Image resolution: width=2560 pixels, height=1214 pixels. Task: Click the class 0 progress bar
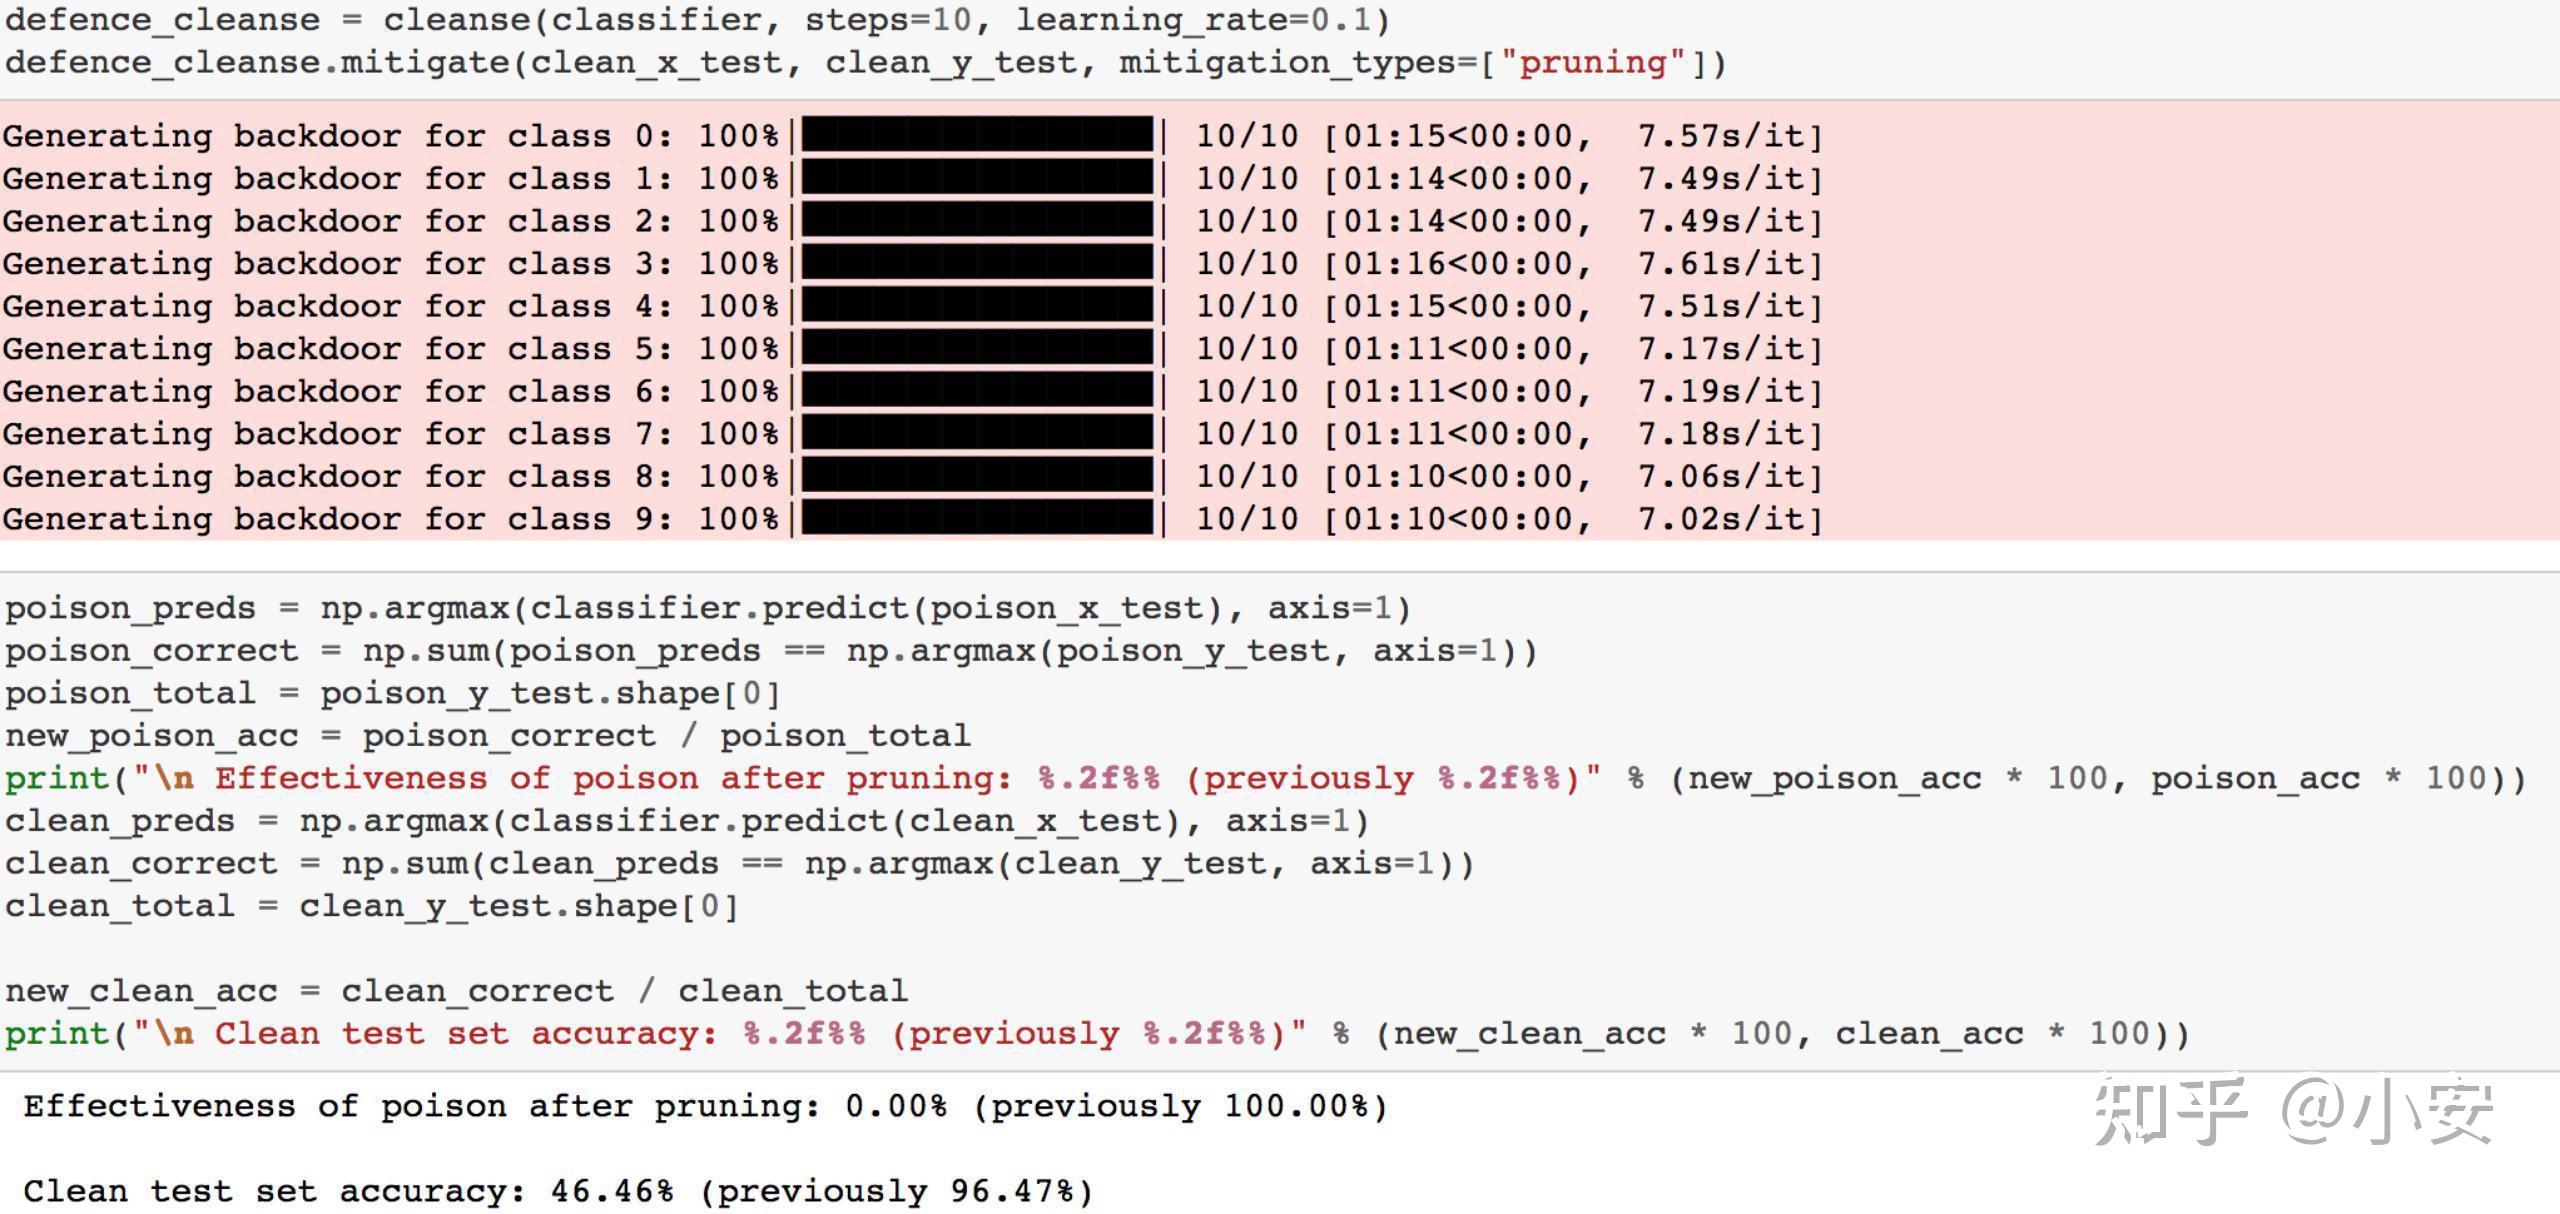coord(977,135)
